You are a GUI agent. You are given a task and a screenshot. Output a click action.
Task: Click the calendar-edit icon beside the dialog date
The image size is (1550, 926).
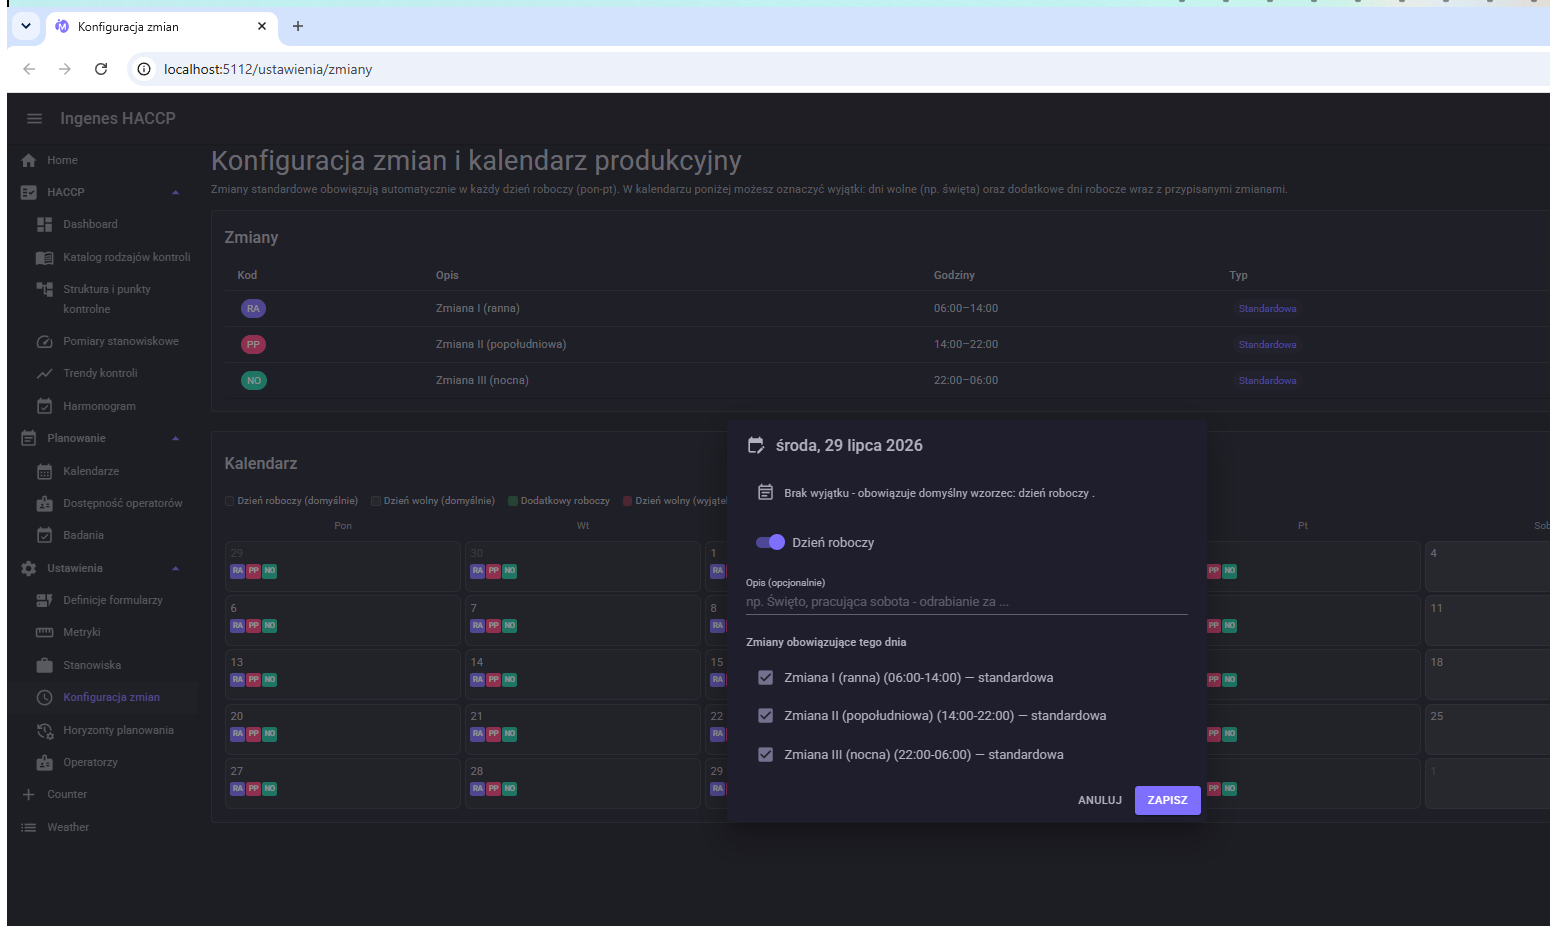[756, 445]
